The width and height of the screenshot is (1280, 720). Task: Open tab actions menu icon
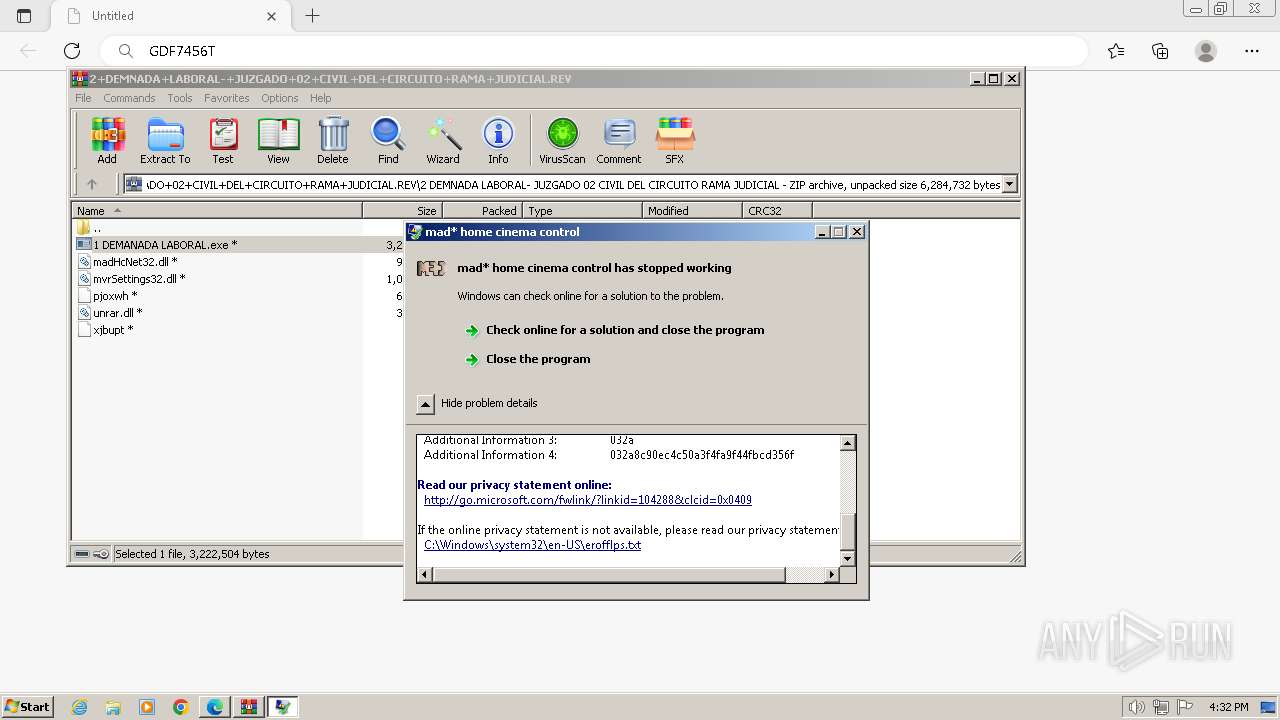[x=24, y=16]
